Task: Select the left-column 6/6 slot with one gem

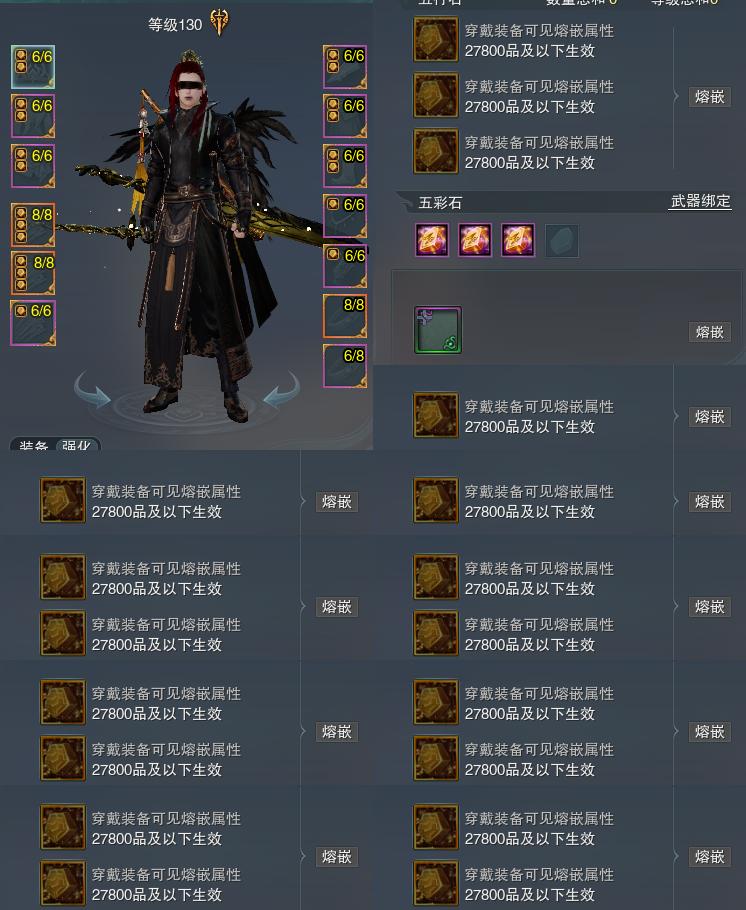Action: [x=33, y=323]
